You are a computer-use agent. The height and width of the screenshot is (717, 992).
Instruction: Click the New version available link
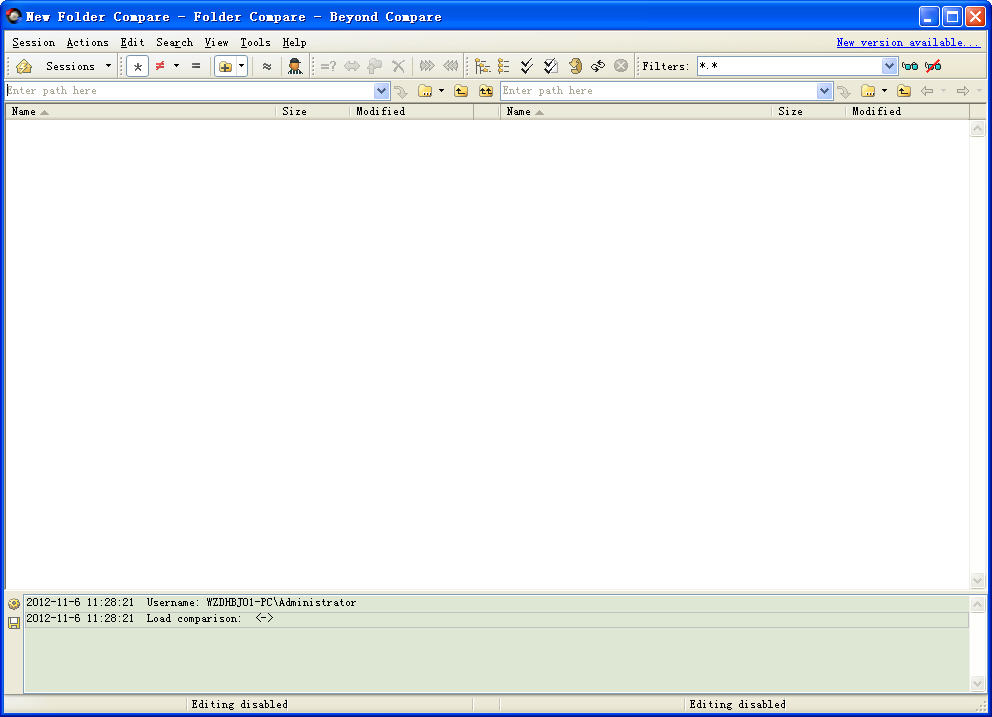[908, 43]
